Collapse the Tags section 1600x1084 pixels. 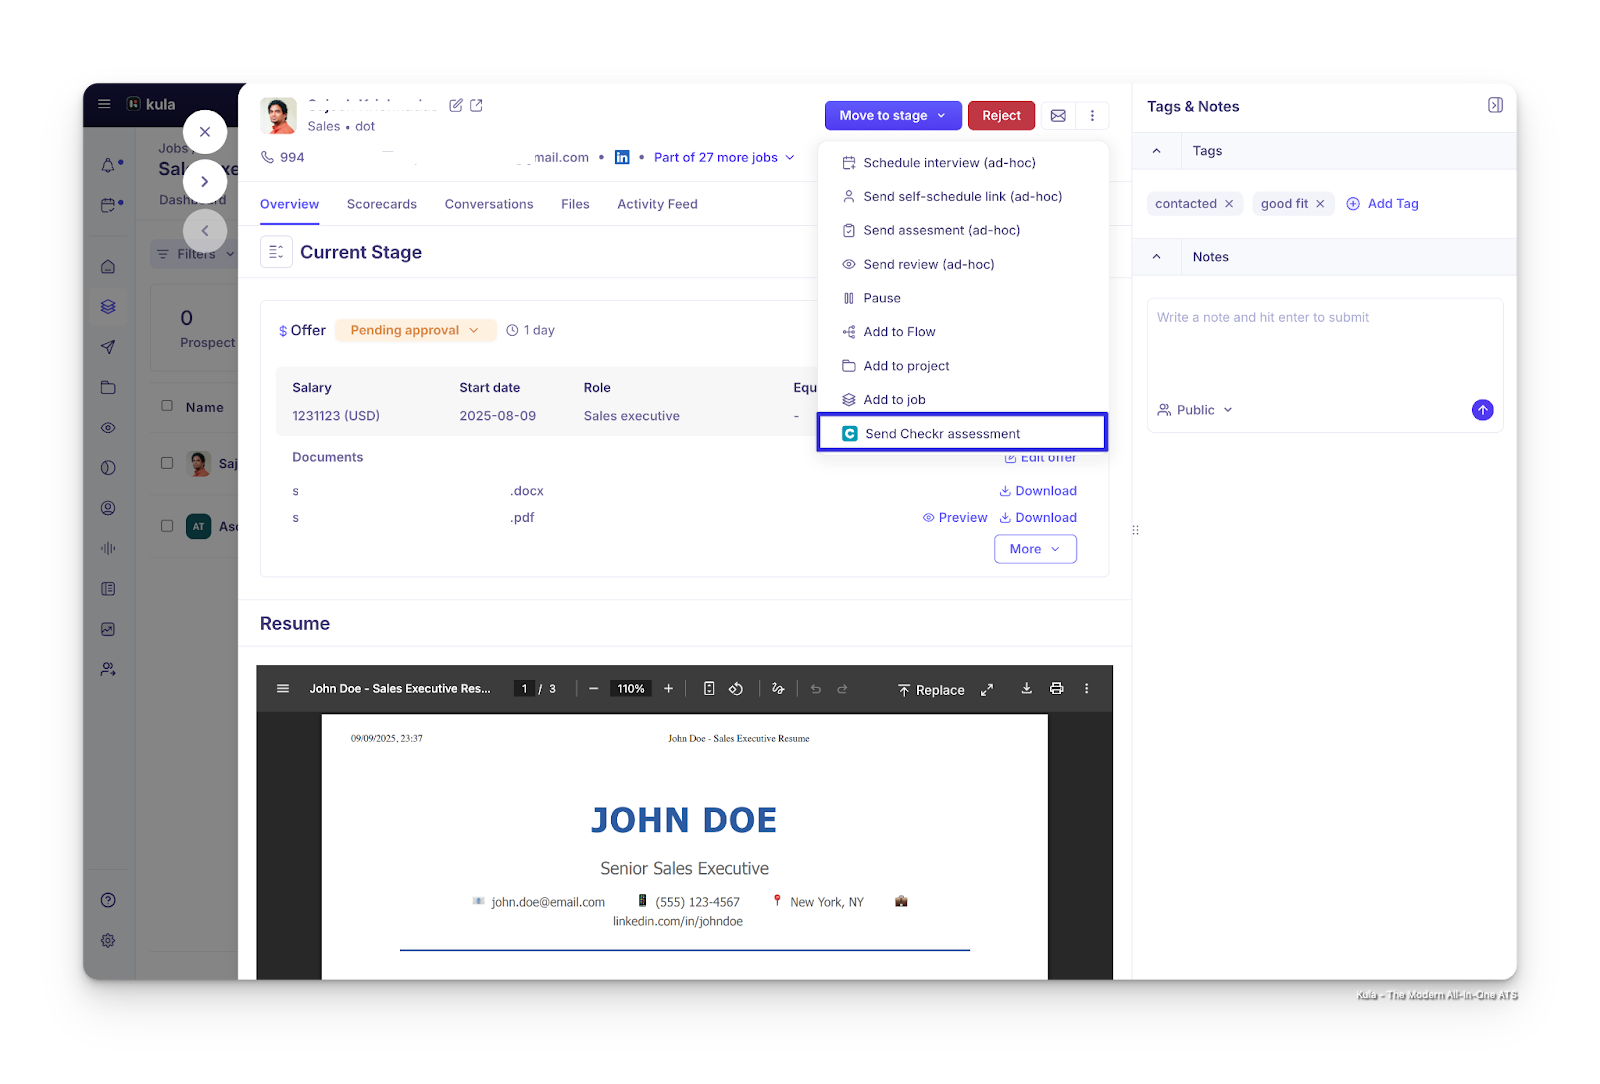(1156, 151)
